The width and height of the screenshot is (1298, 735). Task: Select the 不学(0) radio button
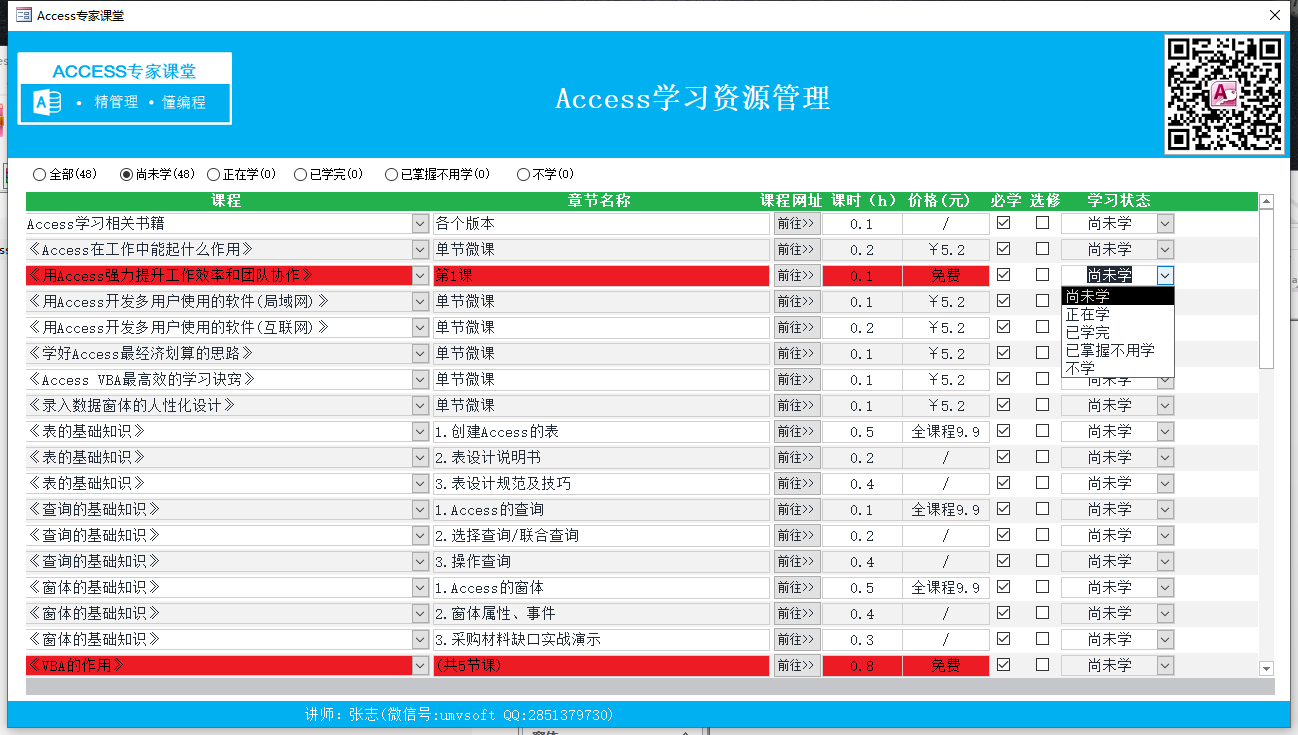523,174
